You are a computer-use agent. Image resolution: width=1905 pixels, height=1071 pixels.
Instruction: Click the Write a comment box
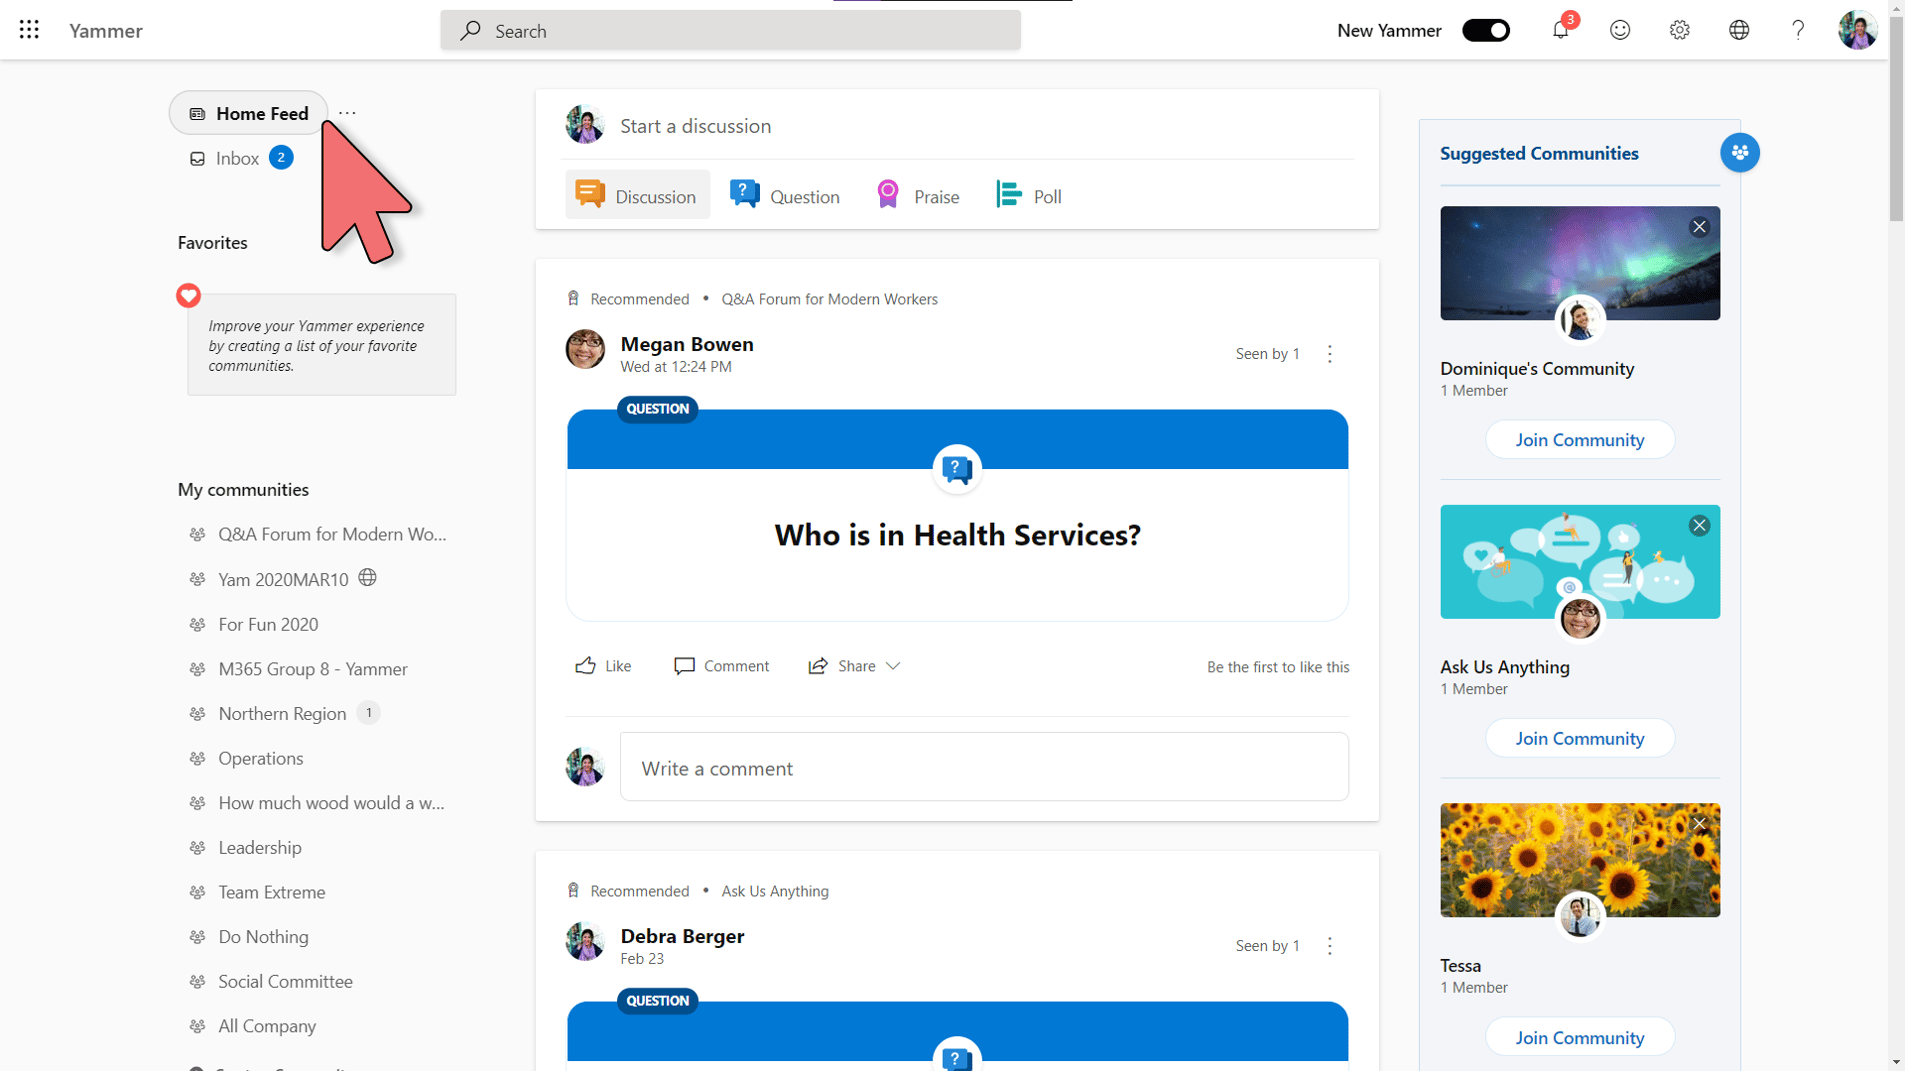click(x=984, y=768)
